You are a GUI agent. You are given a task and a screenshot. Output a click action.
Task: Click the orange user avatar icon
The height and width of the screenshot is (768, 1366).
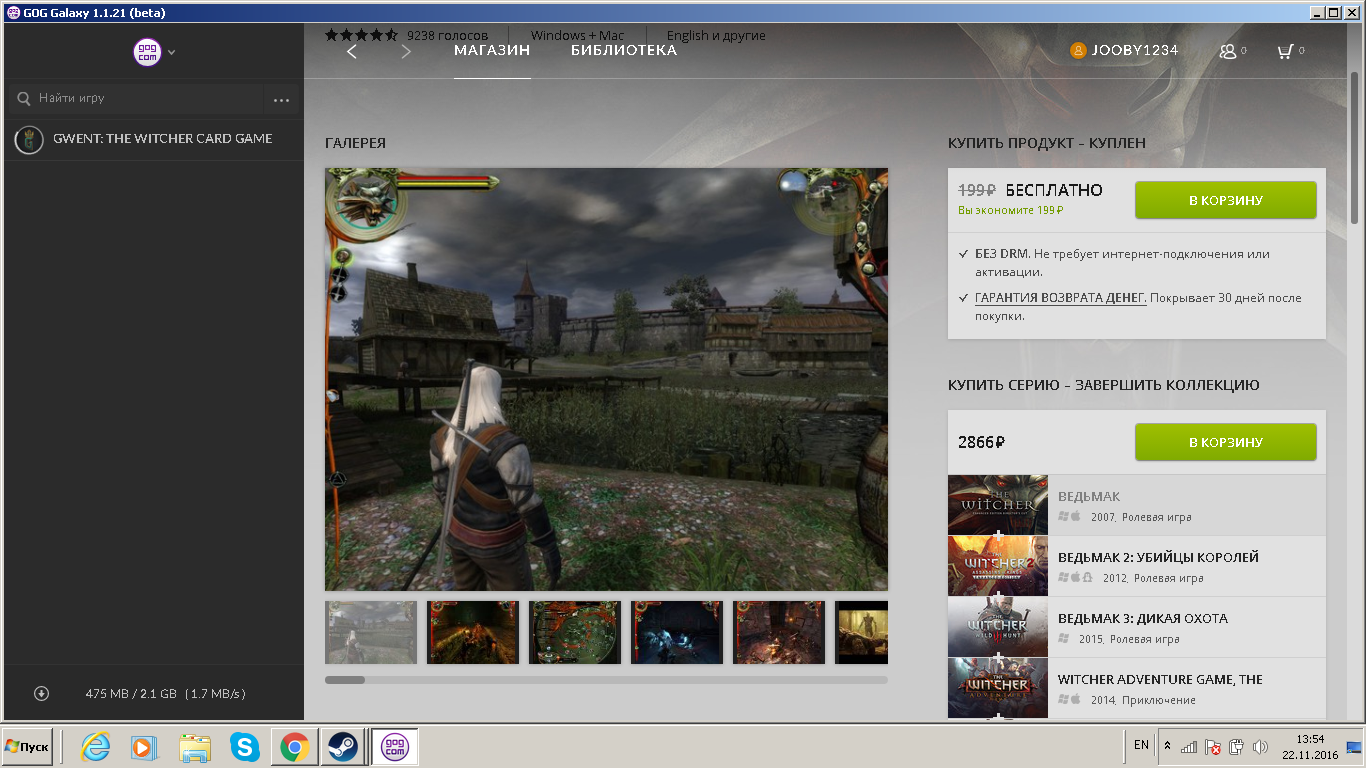pos(1078,50)
